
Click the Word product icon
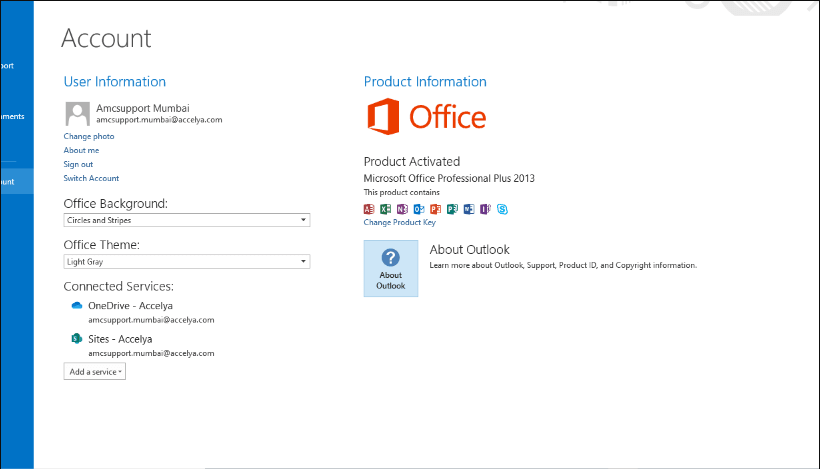click(x=468, y=209)
